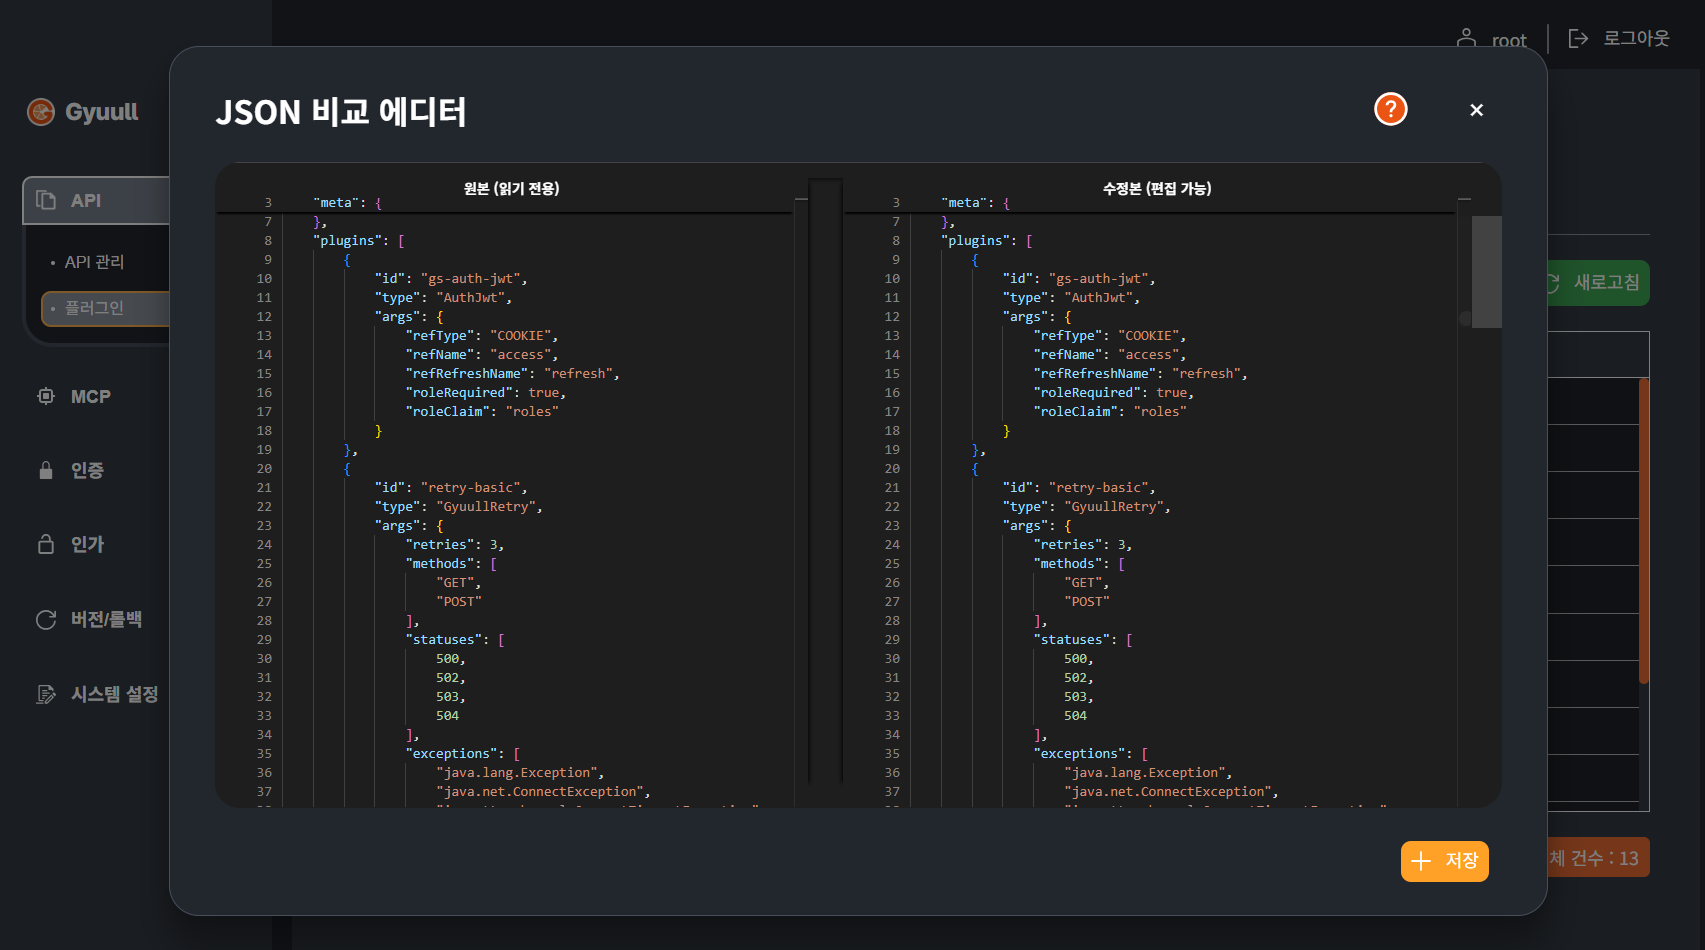The width and height of the screenshot is (1705, 950).
Task: Click the orange help question mark icon
Action: pyautogui.click(x=1390, y=109)
